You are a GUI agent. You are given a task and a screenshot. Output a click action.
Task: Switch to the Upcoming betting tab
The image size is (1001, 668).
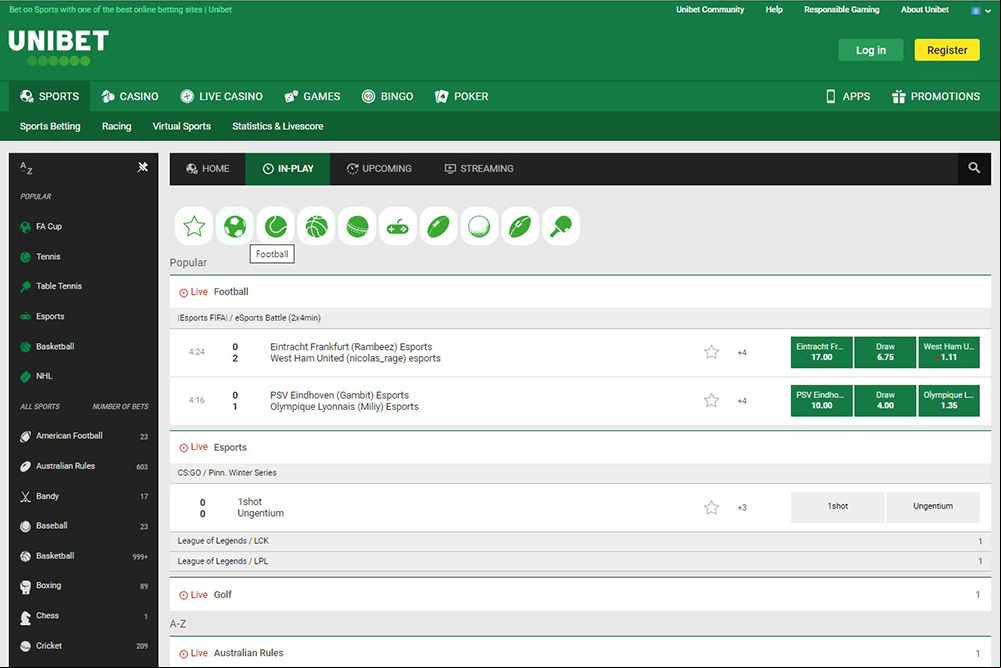coord(379,169)
